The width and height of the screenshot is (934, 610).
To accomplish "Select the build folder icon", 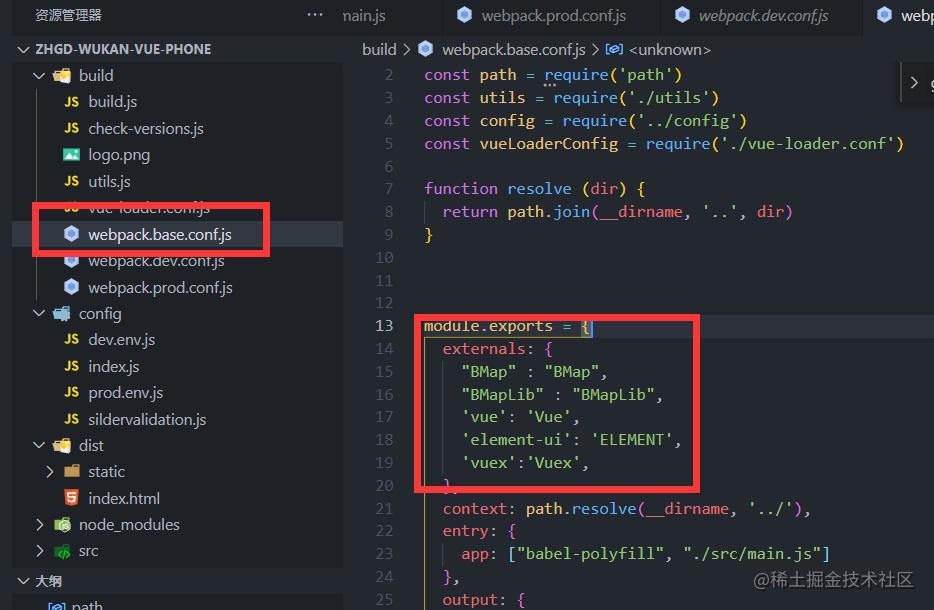I will (x=62, y=76).
